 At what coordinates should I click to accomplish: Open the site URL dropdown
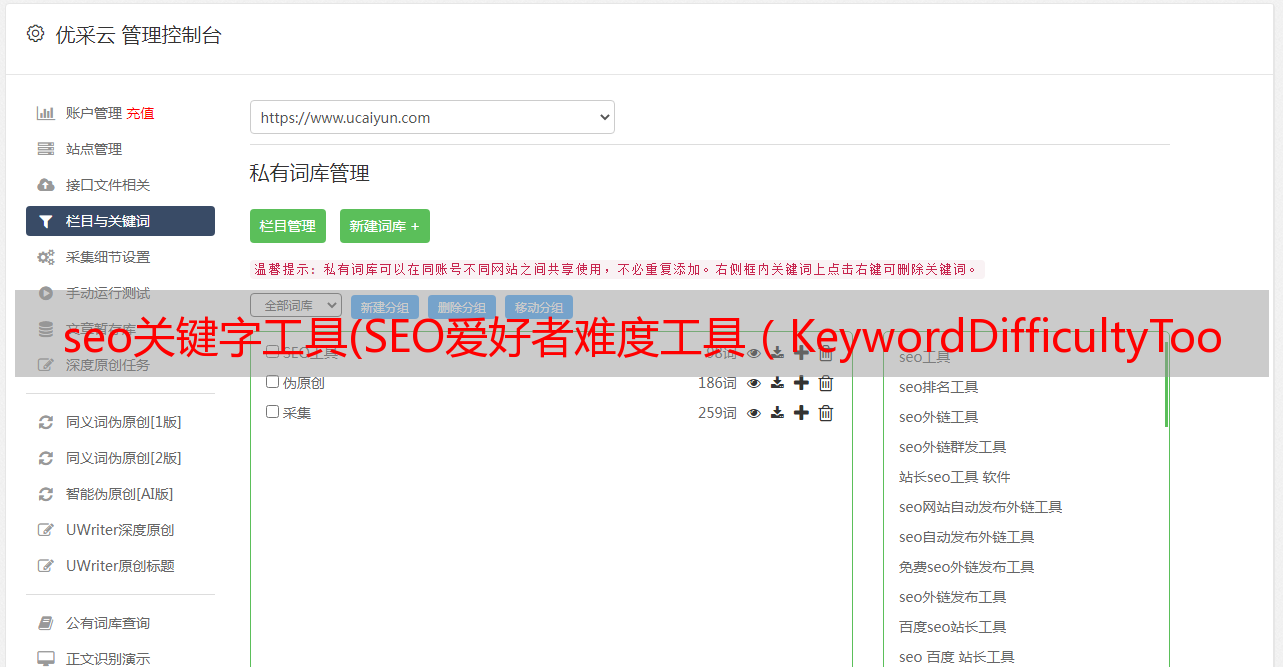432,117
